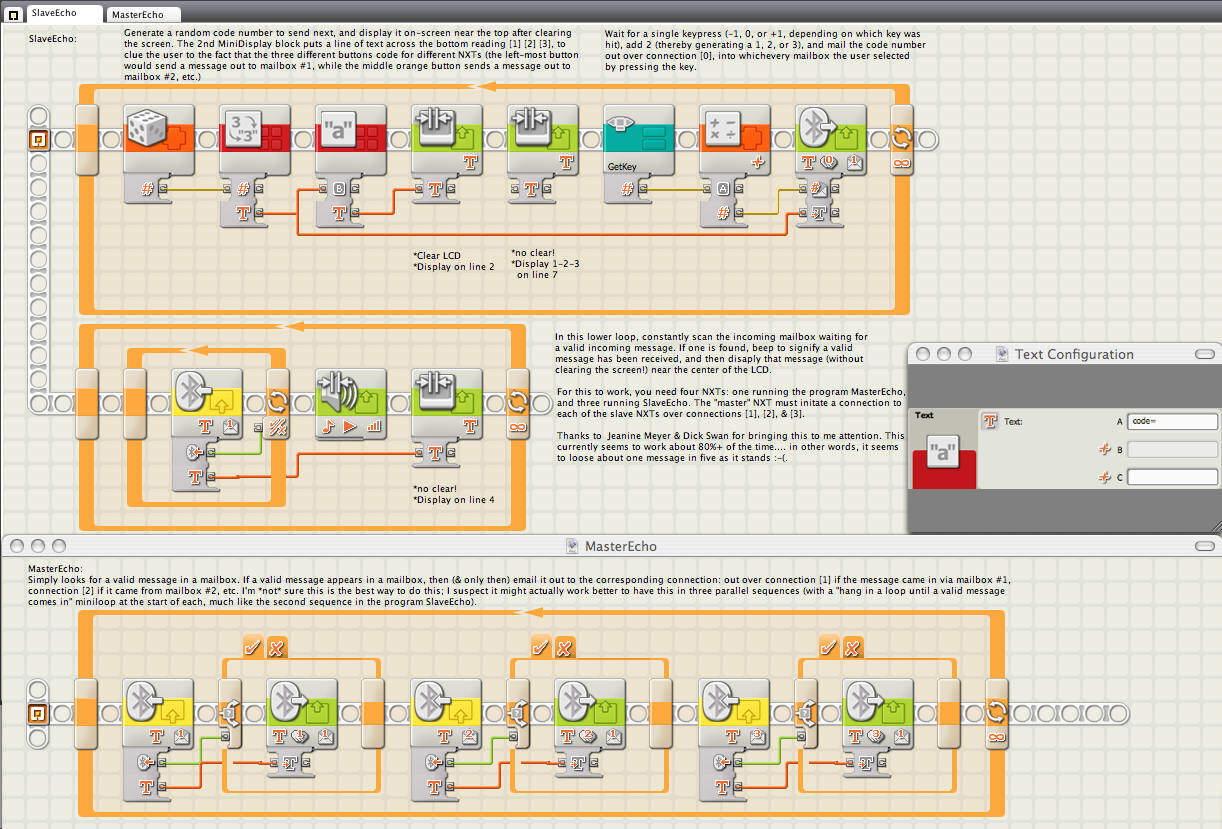
Task: Select the Math block
Action: tap(734, 139)
